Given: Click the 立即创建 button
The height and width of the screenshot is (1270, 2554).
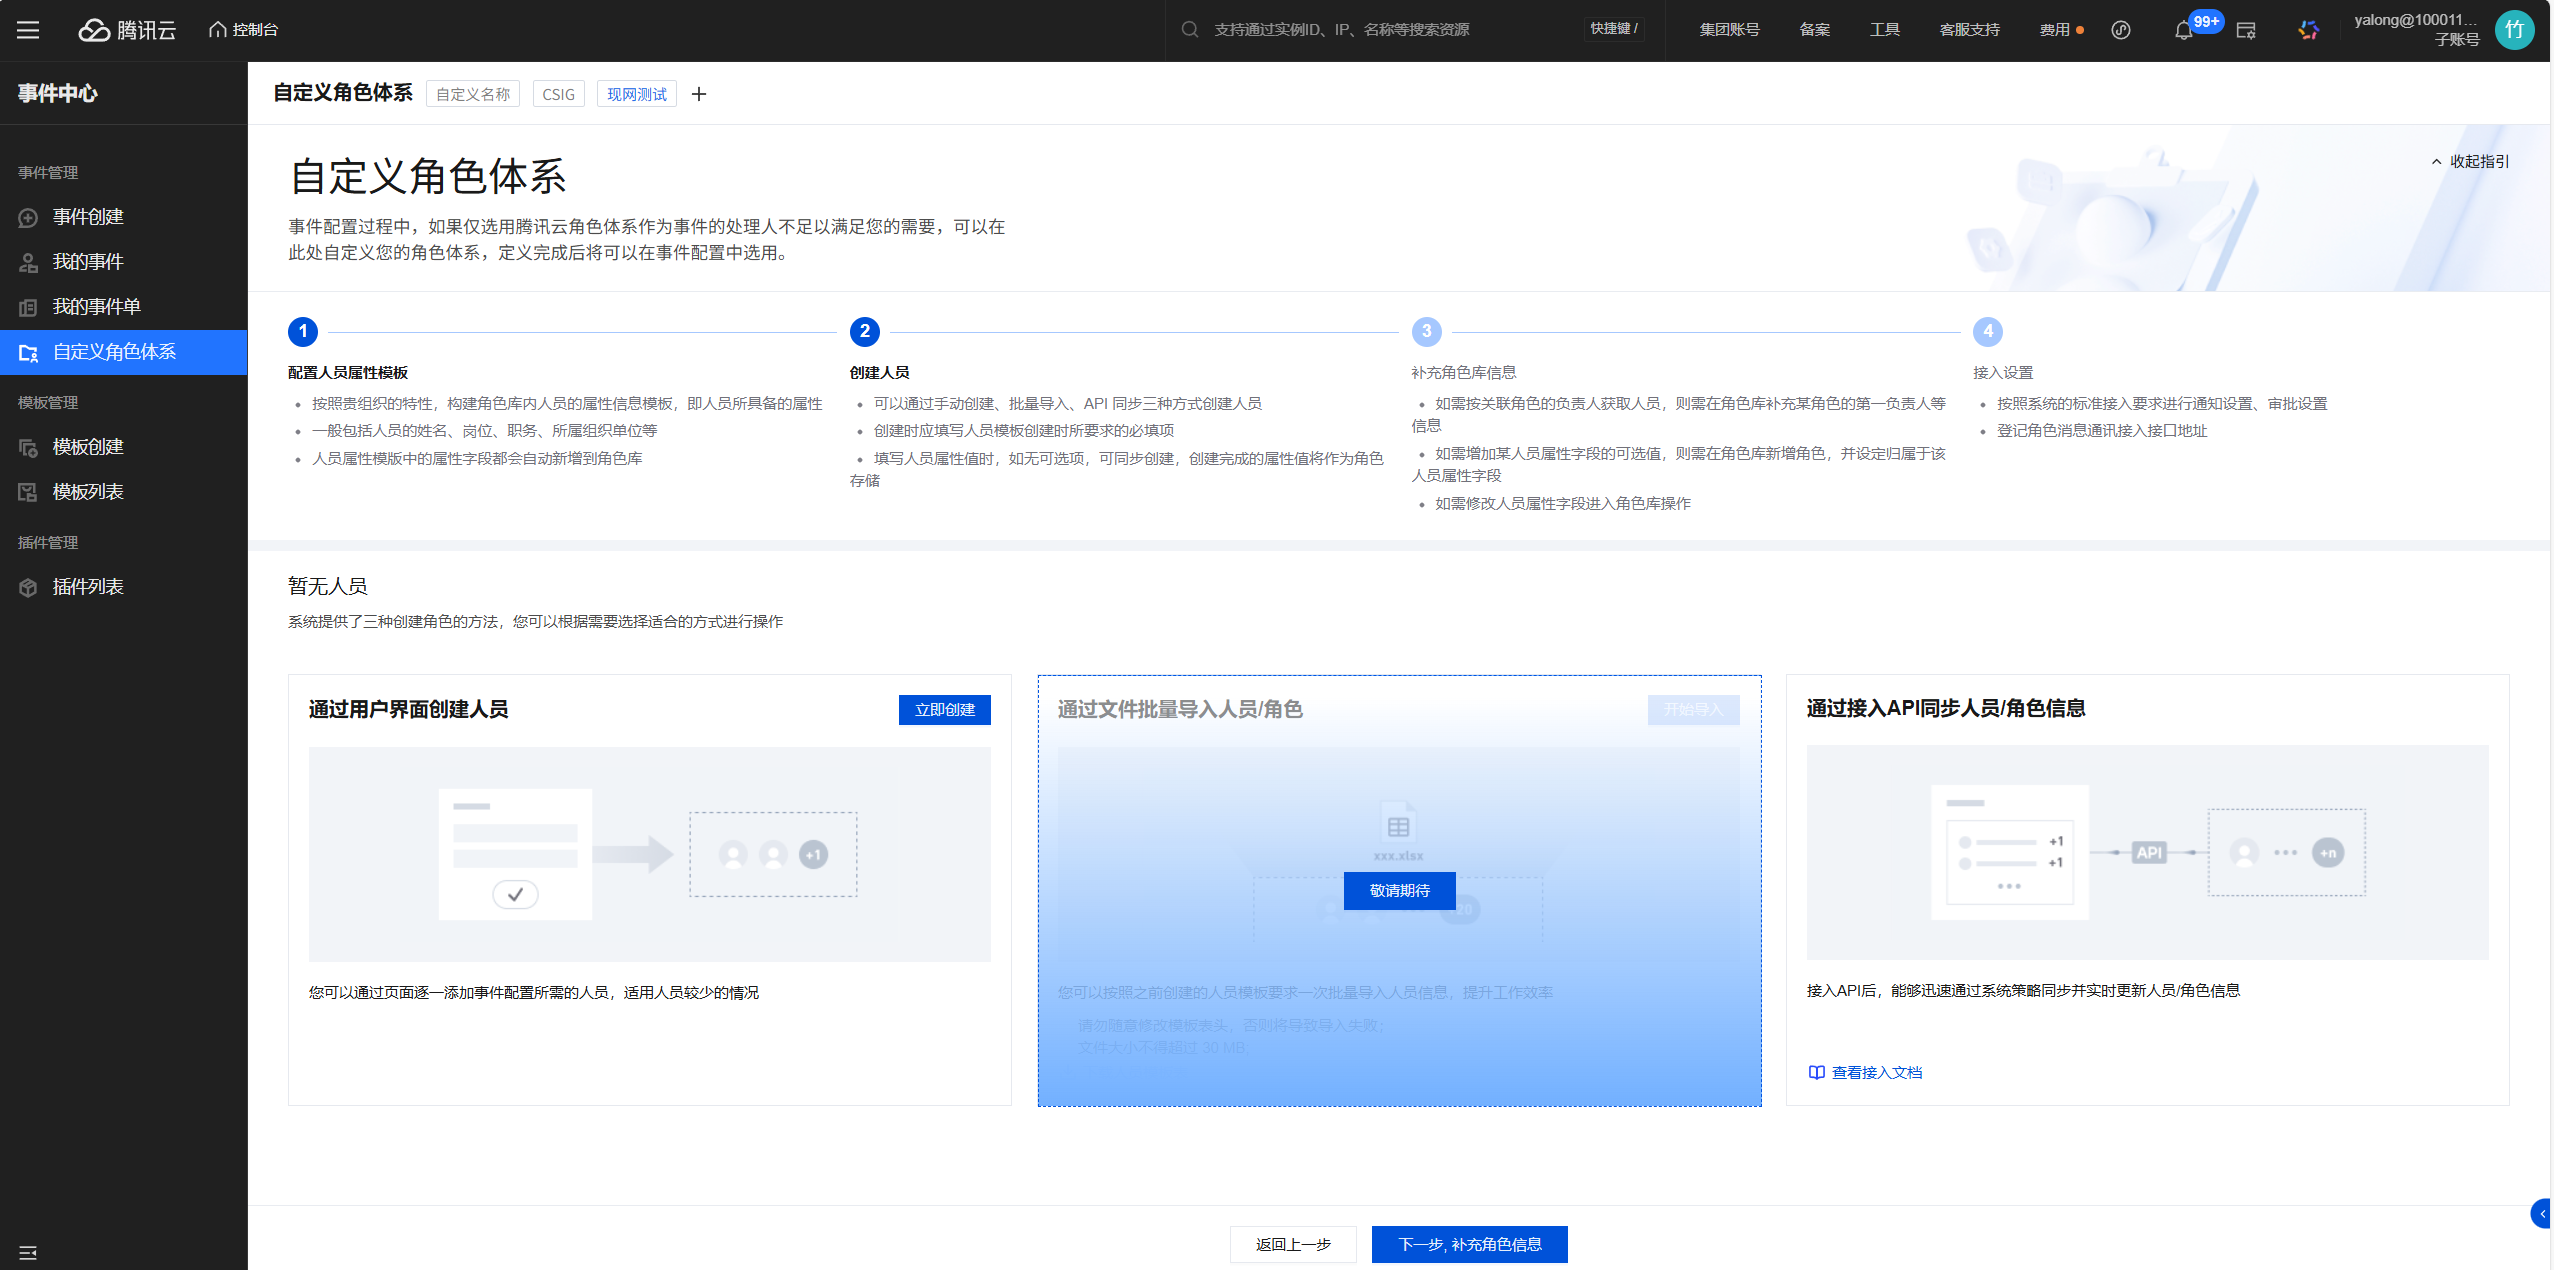Looking at the screenshot, I should tap(944, 709).
